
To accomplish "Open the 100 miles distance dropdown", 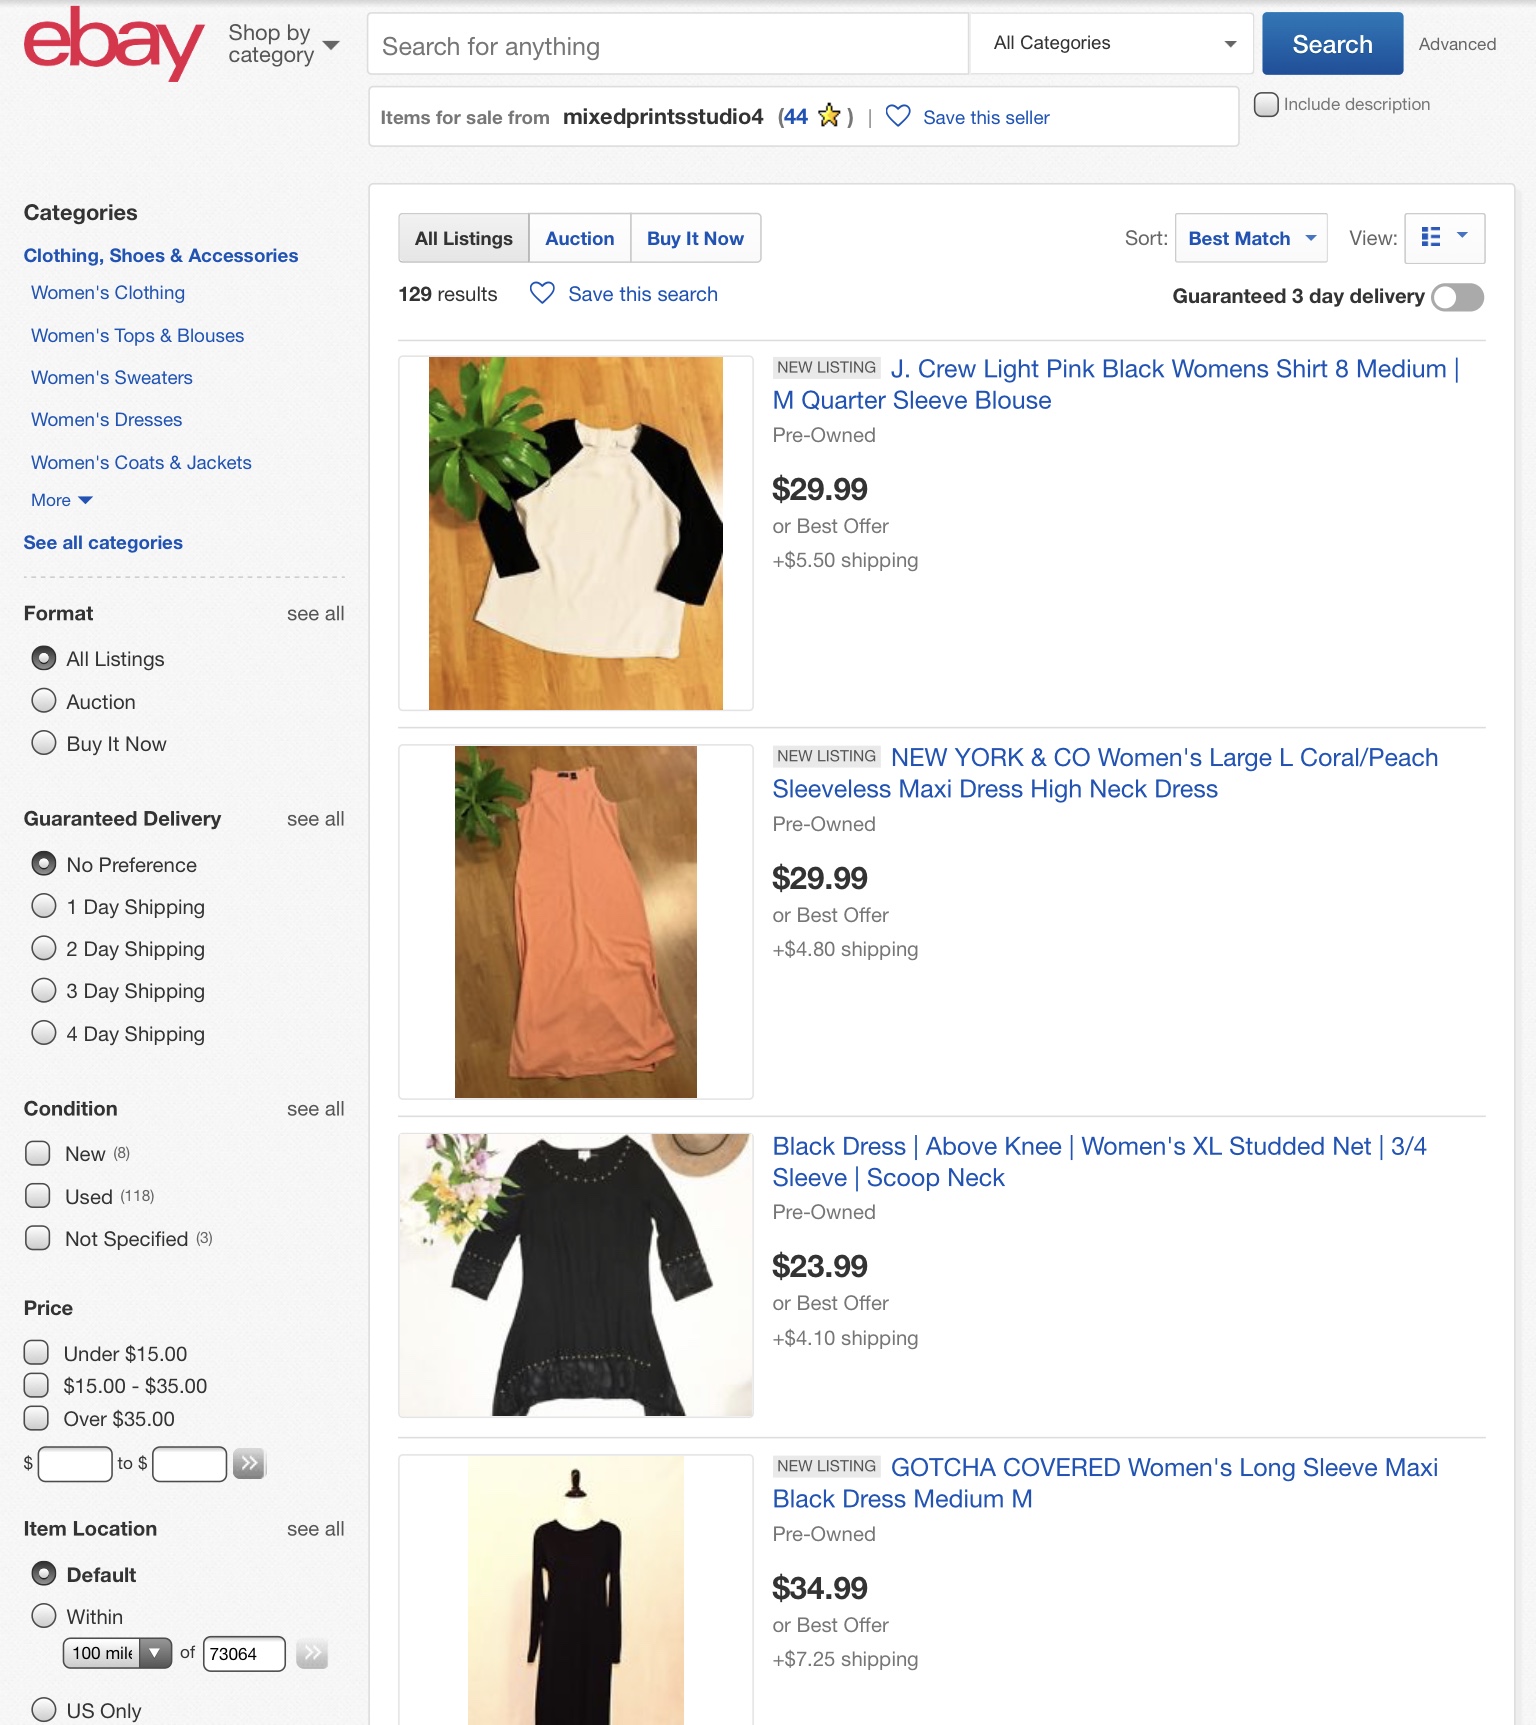I will point(117,1653).
